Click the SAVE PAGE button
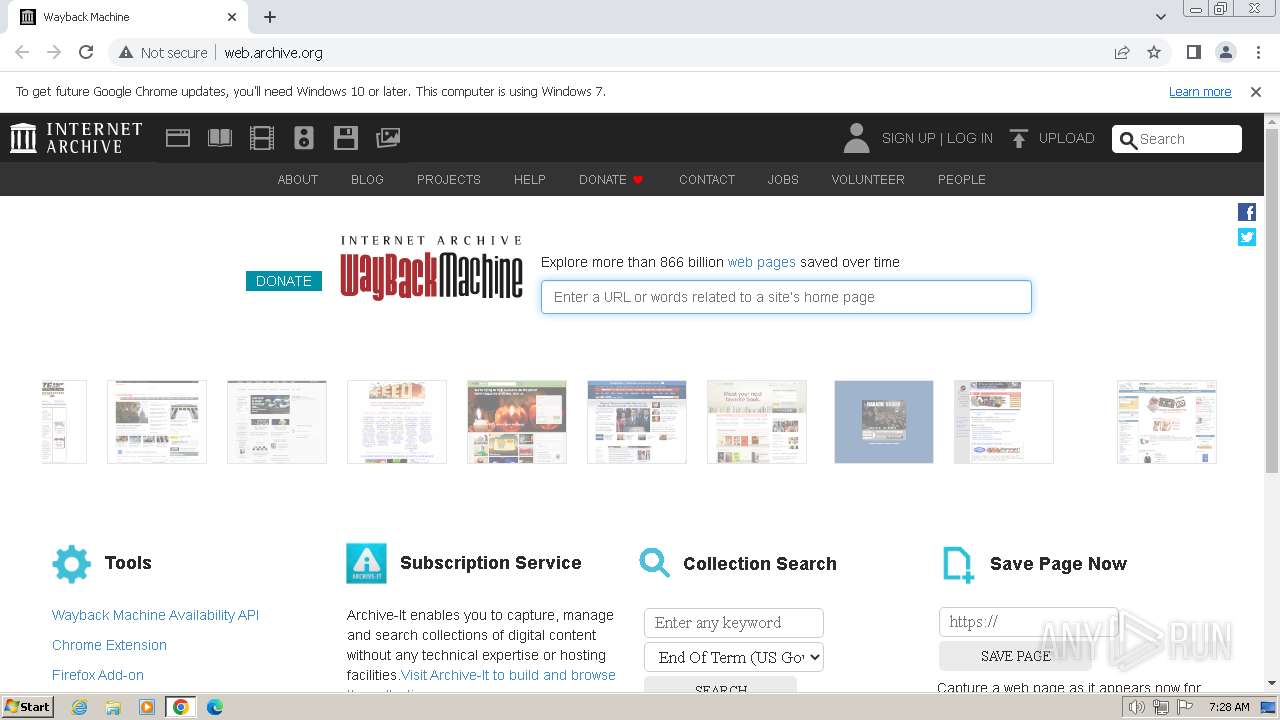This screenshot has width=1280, height=720. 1015,656
